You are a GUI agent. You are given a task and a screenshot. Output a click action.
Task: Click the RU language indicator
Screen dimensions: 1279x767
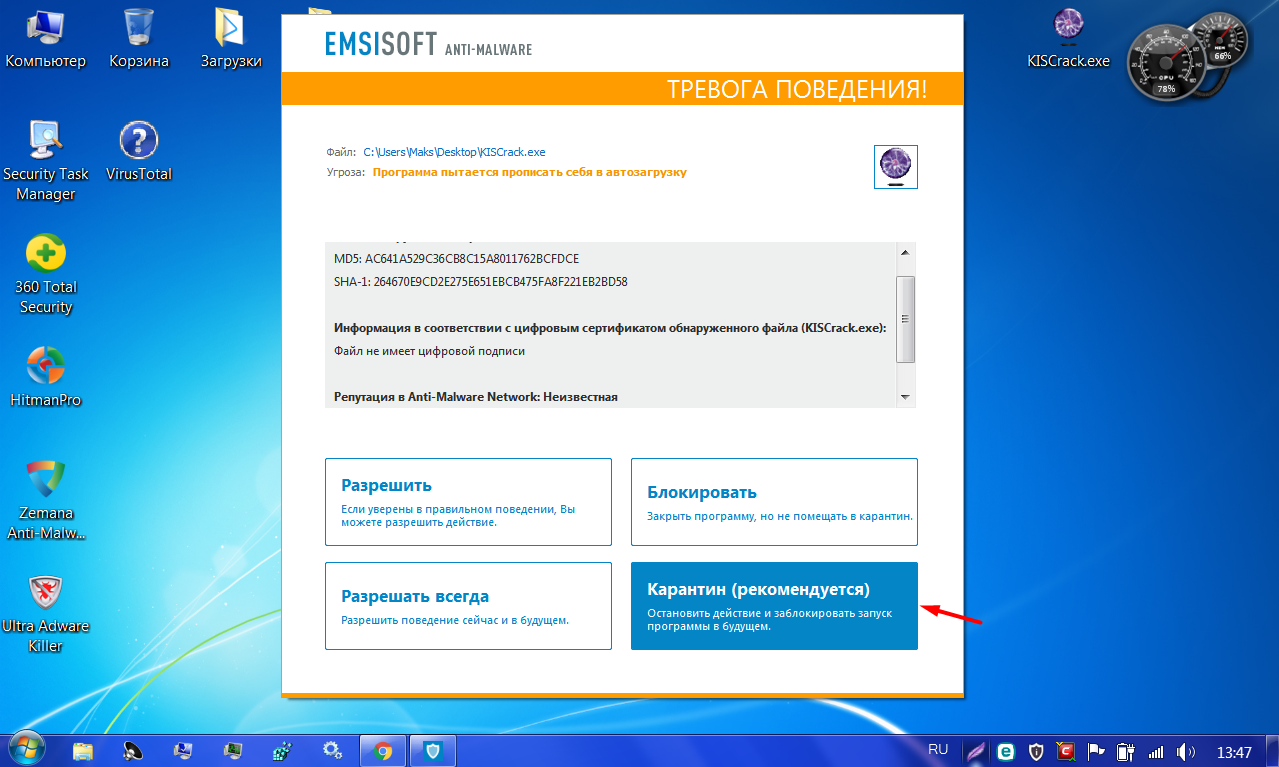coord(938,749)
